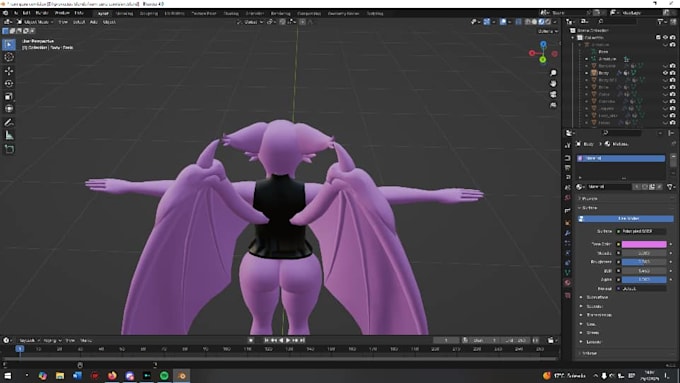Open the Edit menu
This screenshot has height=383, width=680.
click(26, 13)
